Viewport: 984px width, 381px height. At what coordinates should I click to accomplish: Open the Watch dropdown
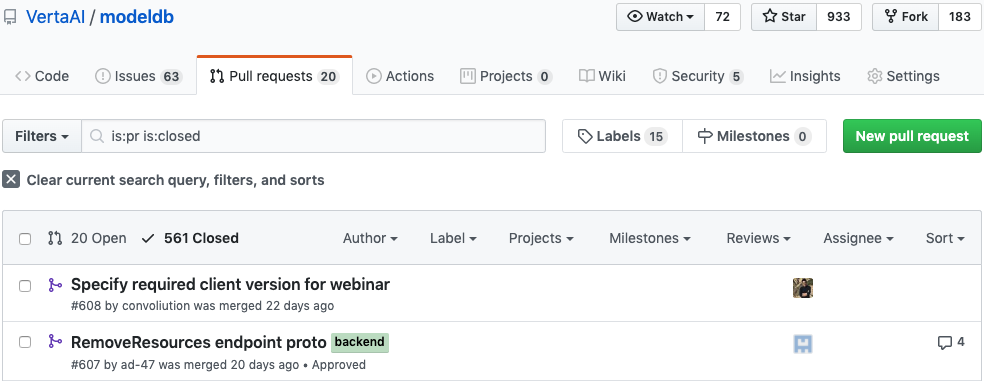tap(661, 17)
